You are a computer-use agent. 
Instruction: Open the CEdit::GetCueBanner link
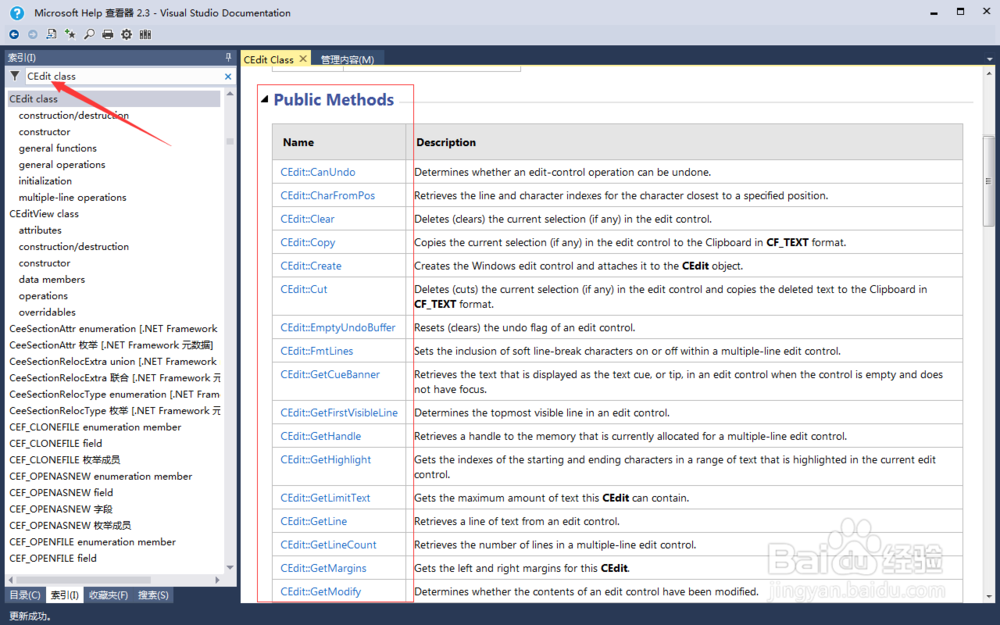tap(330, 375)
